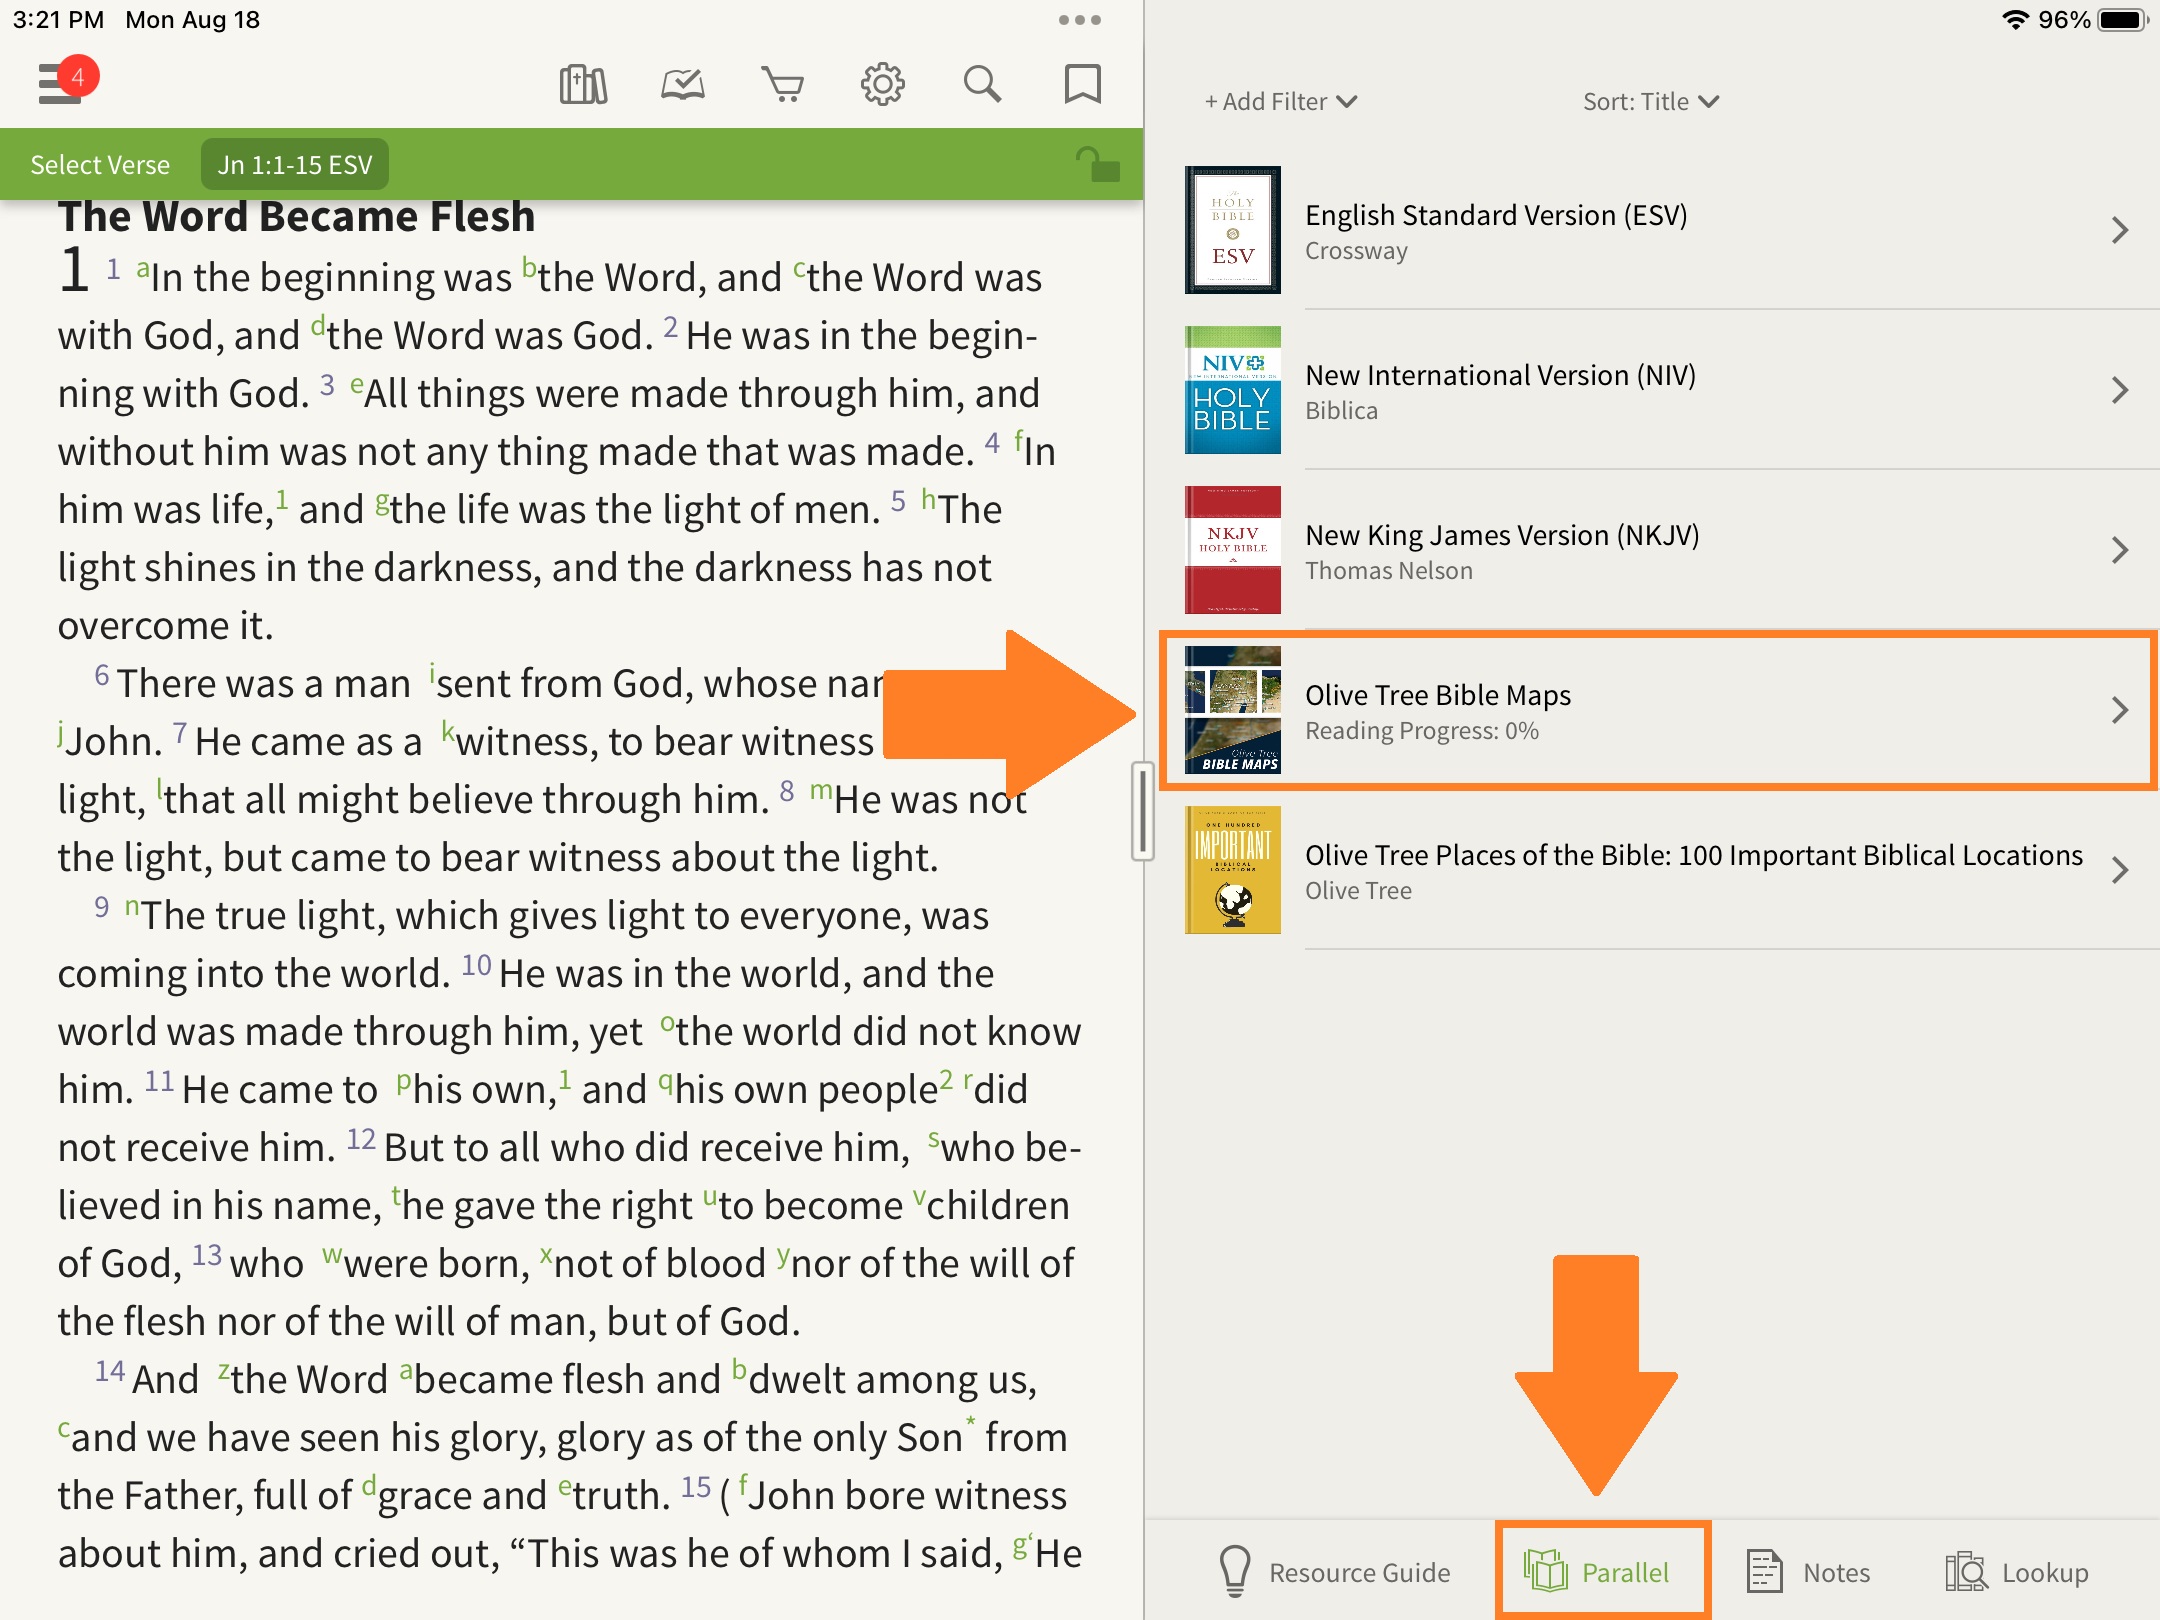Image resolution: width=2160 pixels, height=1620 pixels.
Task: Tap verse number 10
Action: [476, 965]
